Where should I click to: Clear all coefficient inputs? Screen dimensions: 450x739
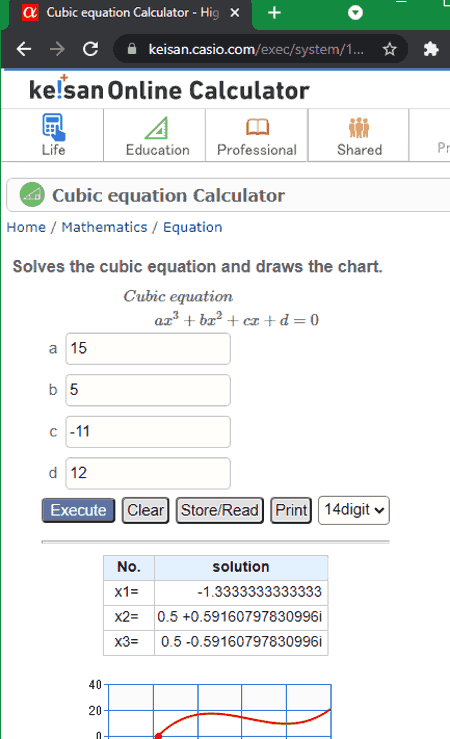[145, 510]
